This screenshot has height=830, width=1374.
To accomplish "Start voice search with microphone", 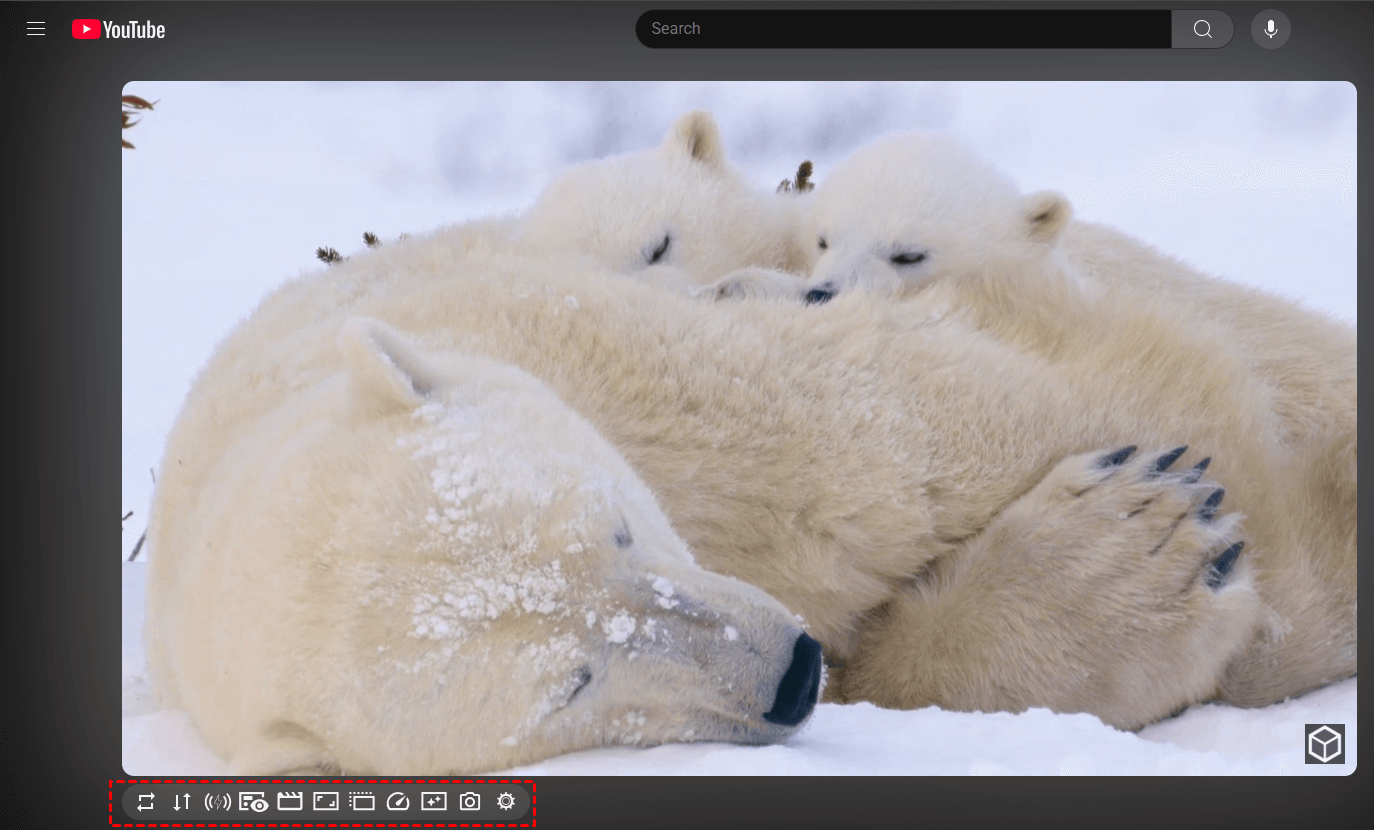I will point(1270,29).
